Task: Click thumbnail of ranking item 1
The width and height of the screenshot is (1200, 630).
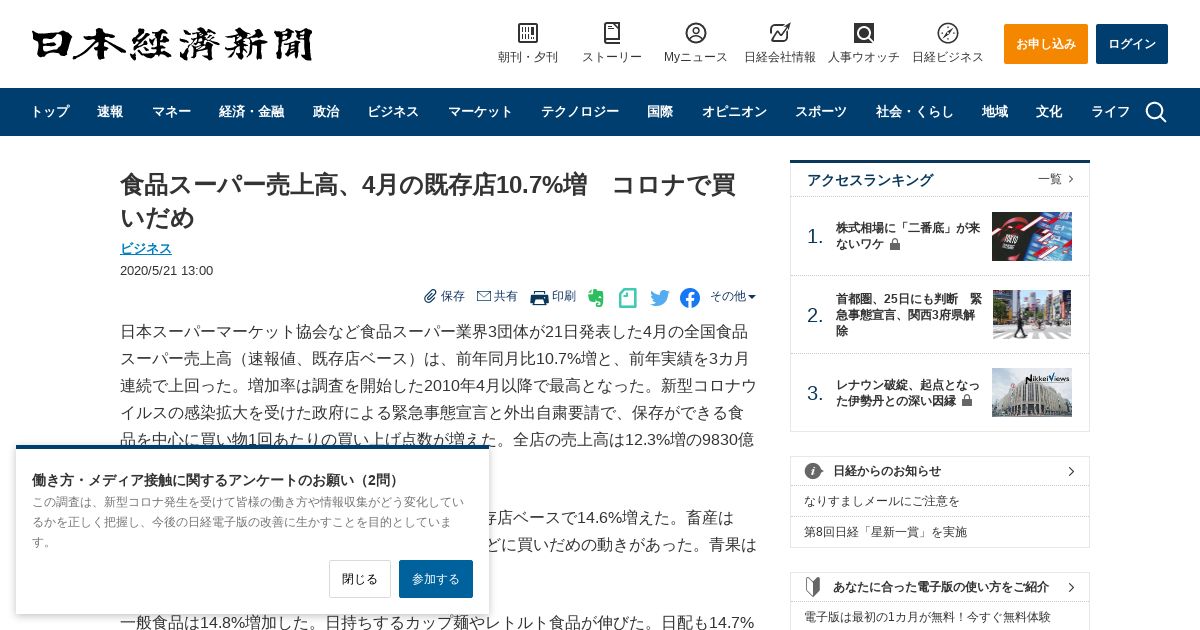Action: [1032, 236]
